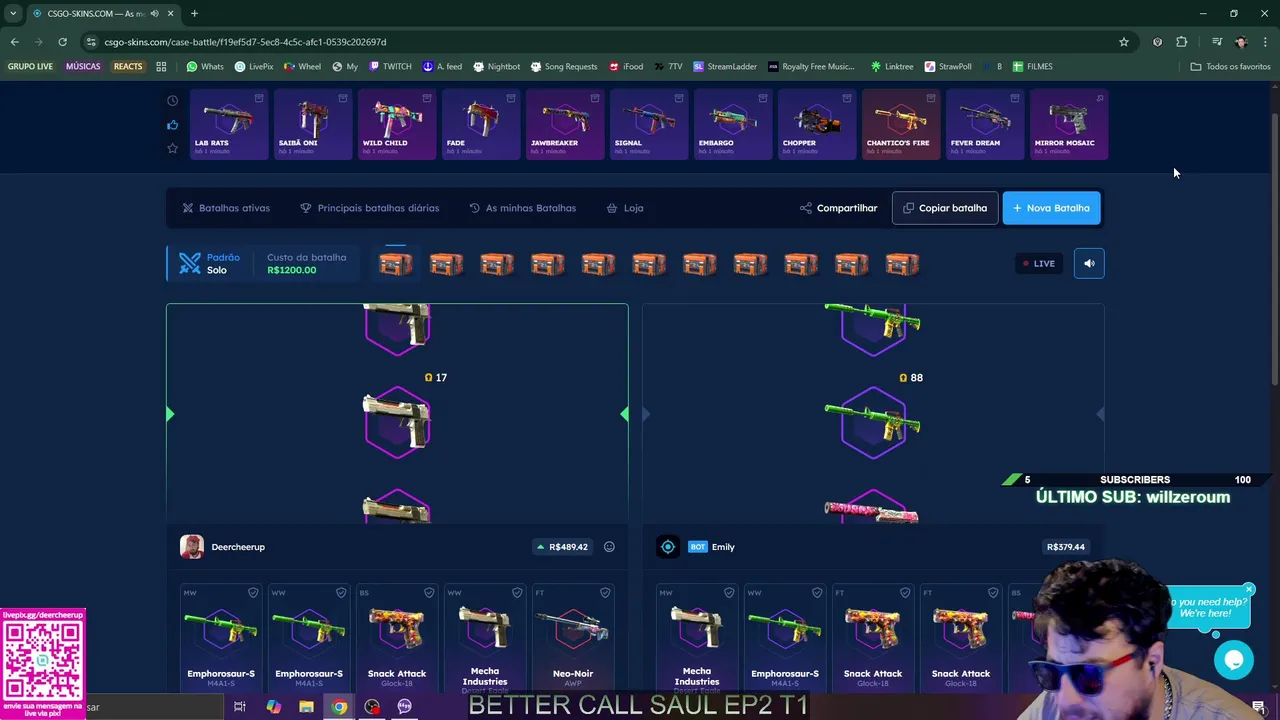This screenshot has width=1280, height=720.
Task: Click the Chrome icon in the taskbar
Action: (x=340, y=707)
